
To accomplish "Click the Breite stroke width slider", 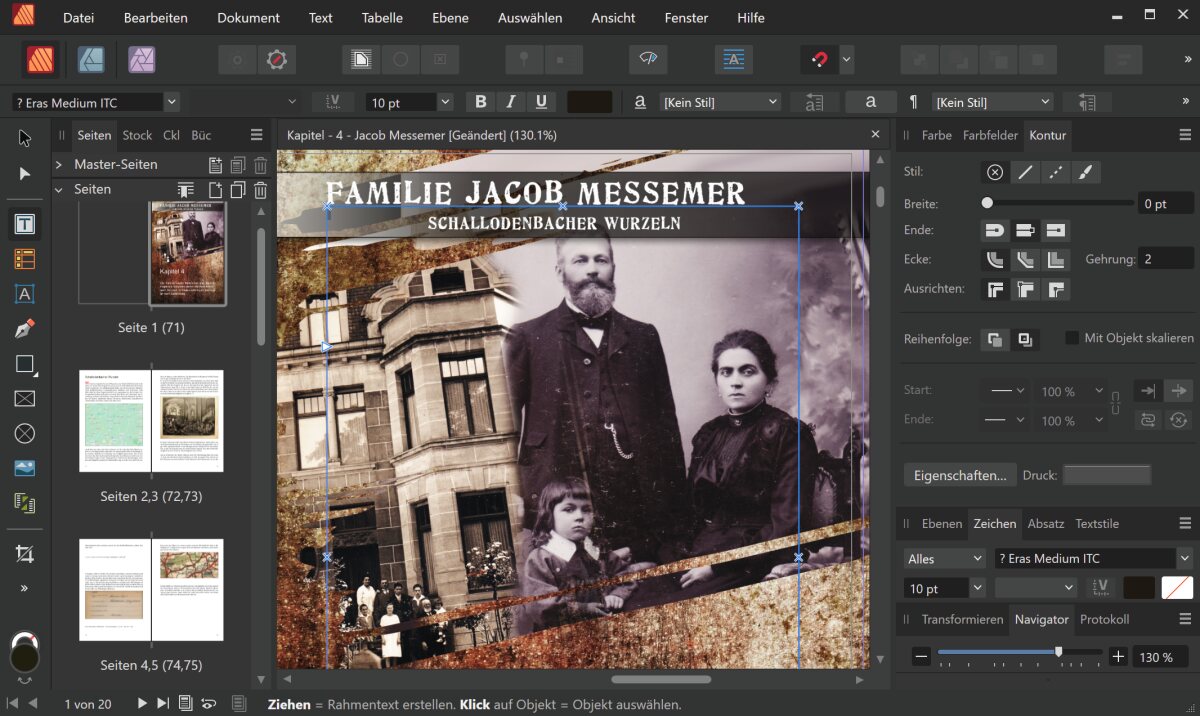I will coord(1060,203).
